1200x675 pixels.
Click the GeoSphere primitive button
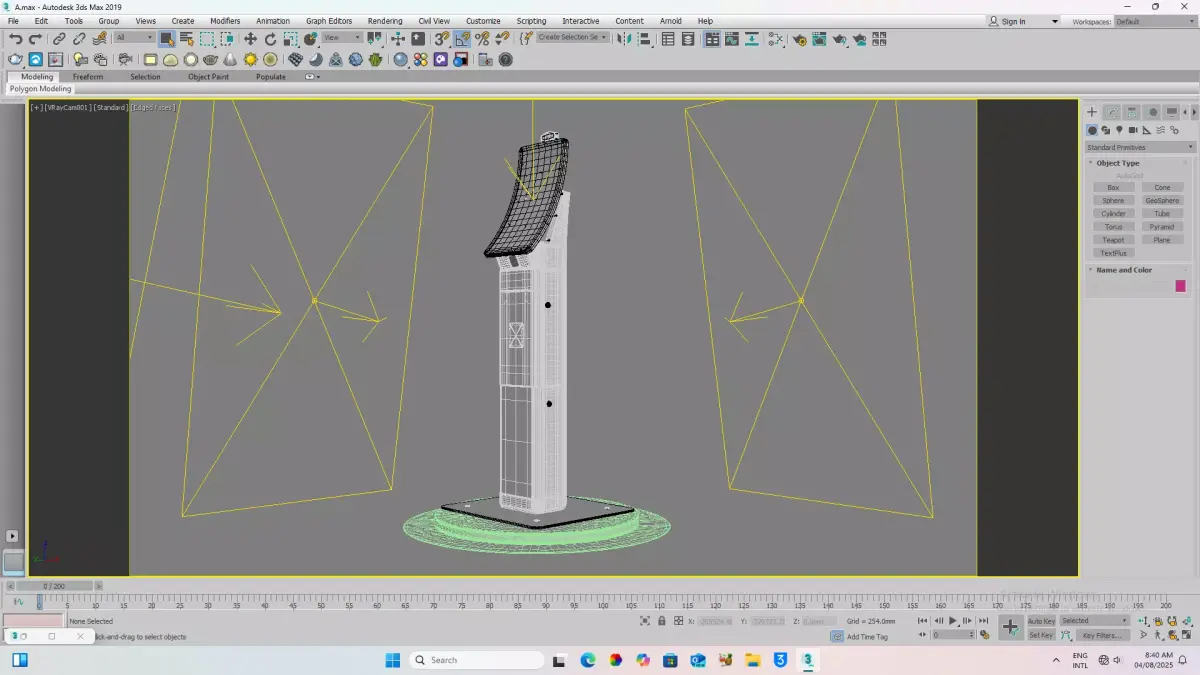[x=1162, y=201]
